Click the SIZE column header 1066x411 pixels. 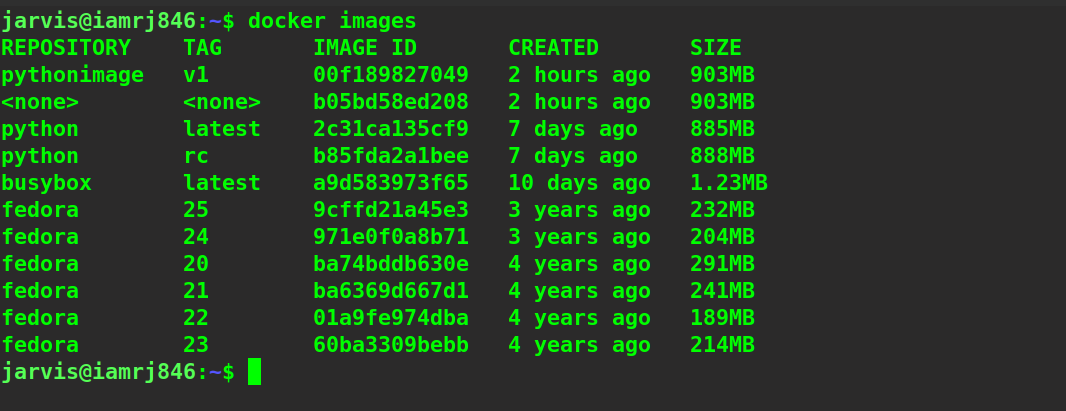(716, 48)
